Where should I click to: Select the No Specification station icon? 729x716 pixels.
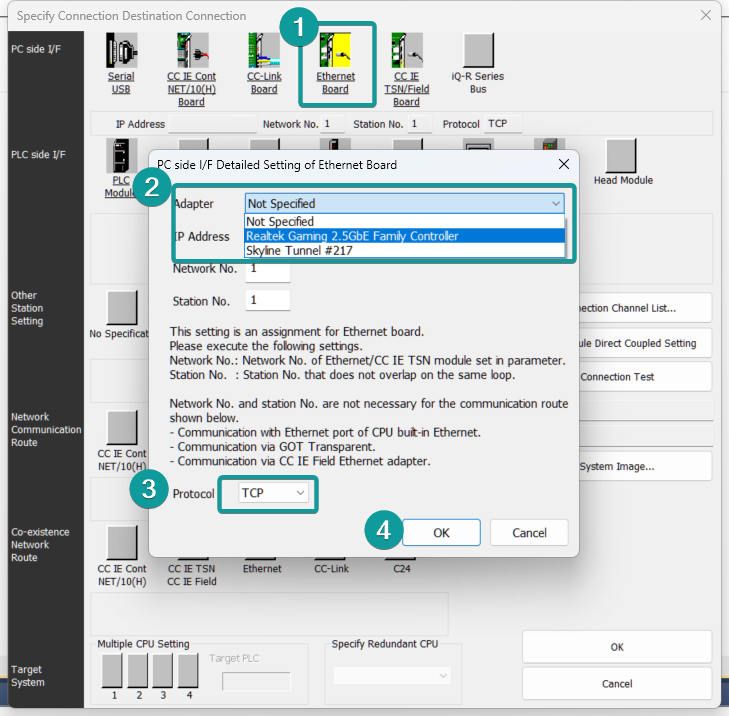tap(122, 308)
